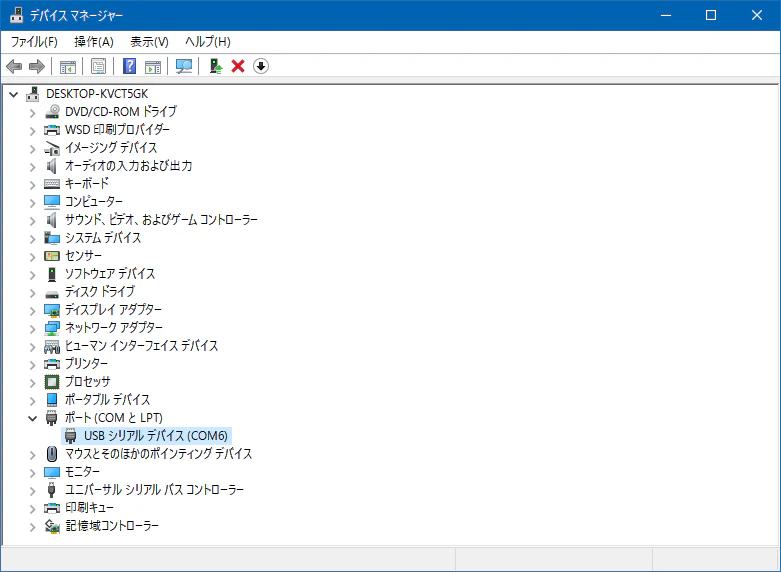Click the Back arrow toolbar icon
The width and height of the screenshot is (781, 572).
(14, 66)
